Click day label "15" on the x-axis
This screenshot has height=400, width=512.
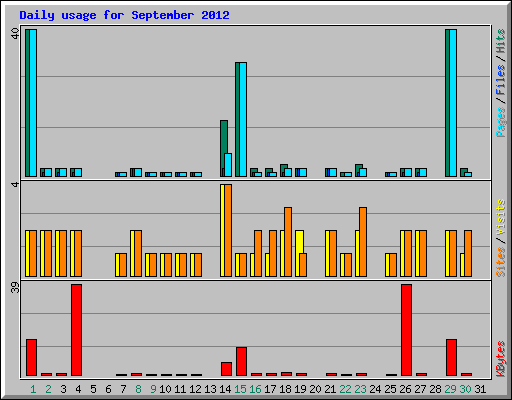(240, 389)
